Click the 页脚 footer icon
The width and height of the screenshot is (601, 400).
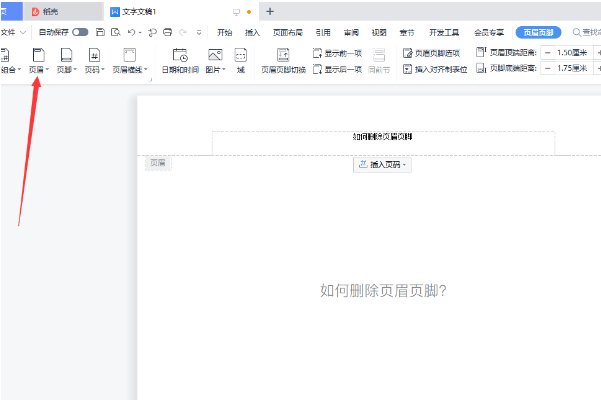click(66, 55)
